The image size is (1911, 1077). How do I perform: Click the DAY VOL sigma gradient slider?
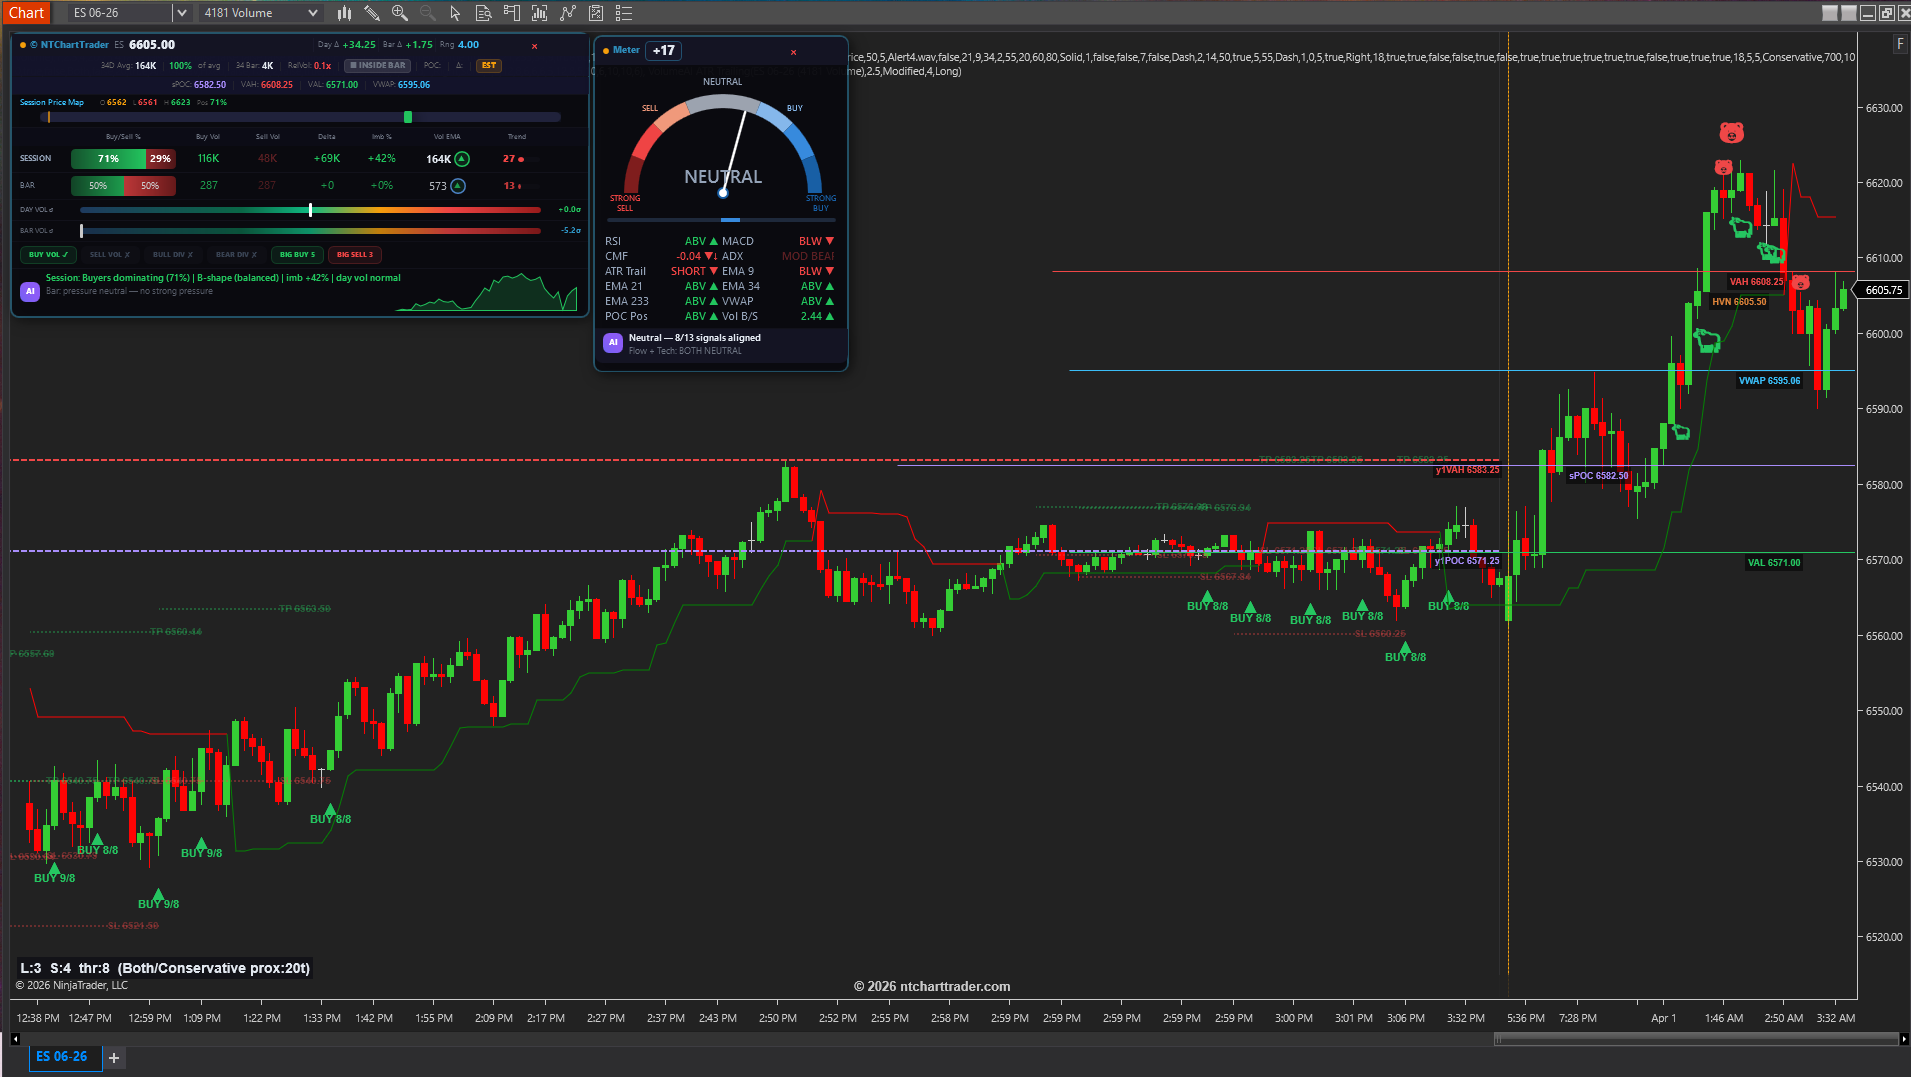point(310,210)
